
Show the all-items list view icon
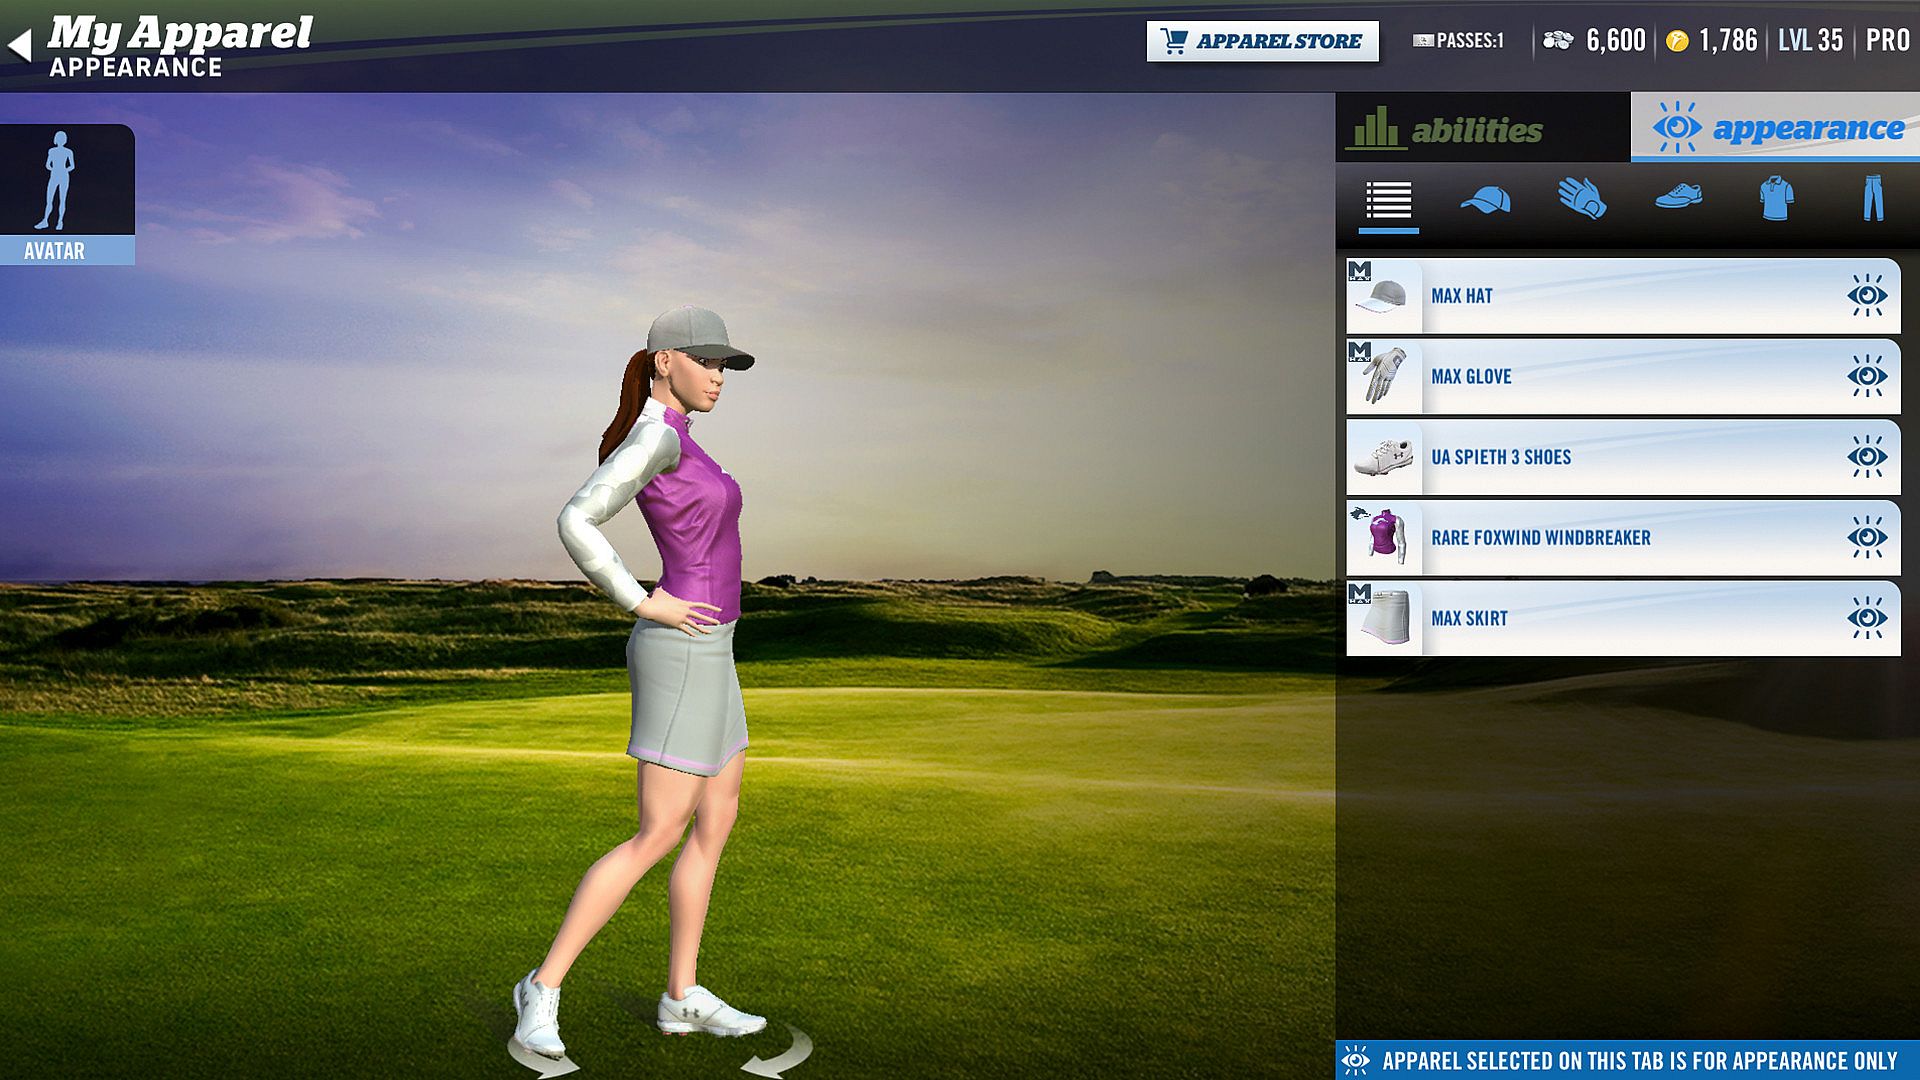coord(1388,200)
